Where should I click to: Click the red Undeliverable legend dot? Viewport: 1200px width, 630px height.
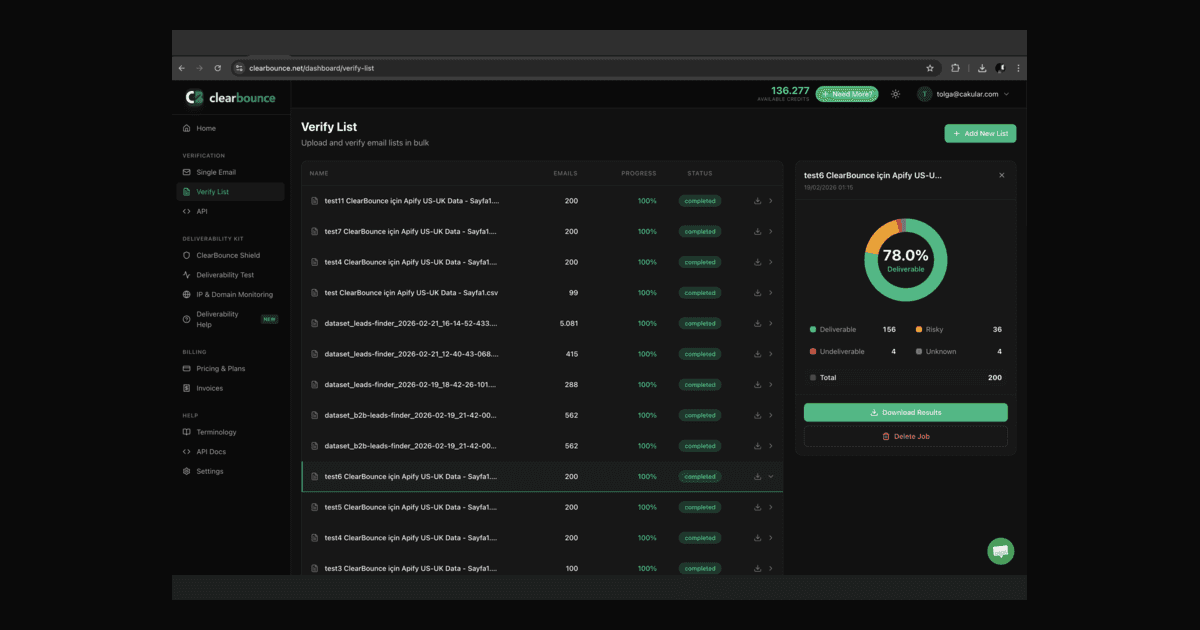pos(813,352)
